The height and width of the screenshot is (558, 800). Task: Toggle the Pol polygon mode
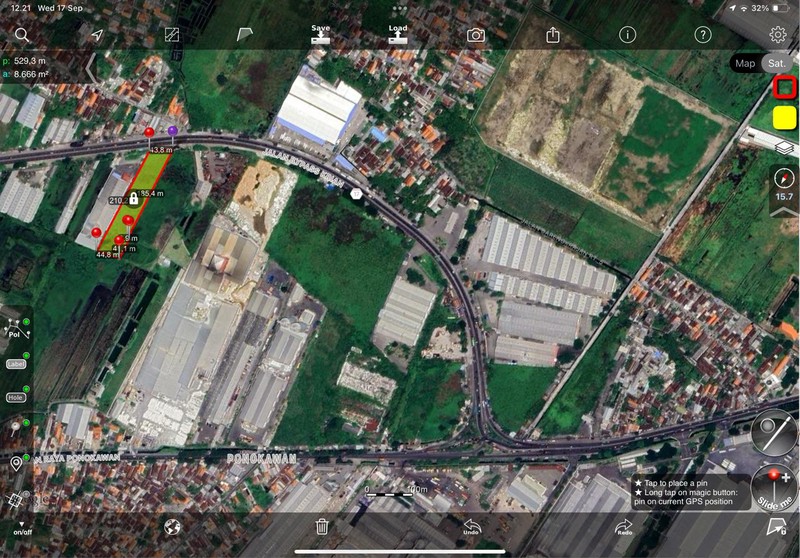[x=15, y=331]
